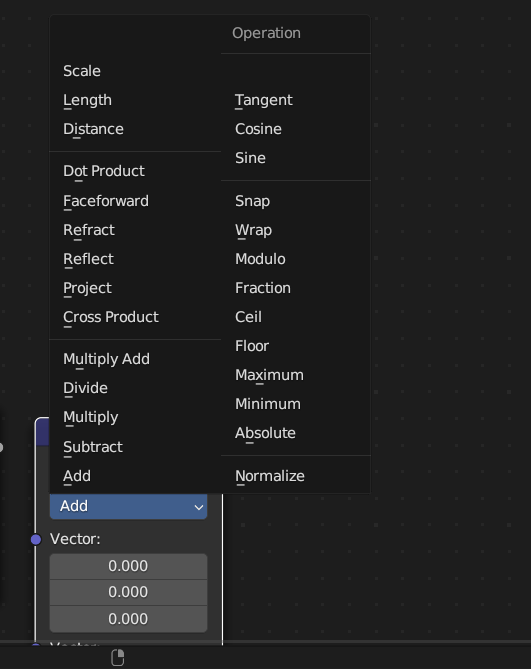Select Minimum operation
This screenshot has height=669, width=531.
pos(296,404)
